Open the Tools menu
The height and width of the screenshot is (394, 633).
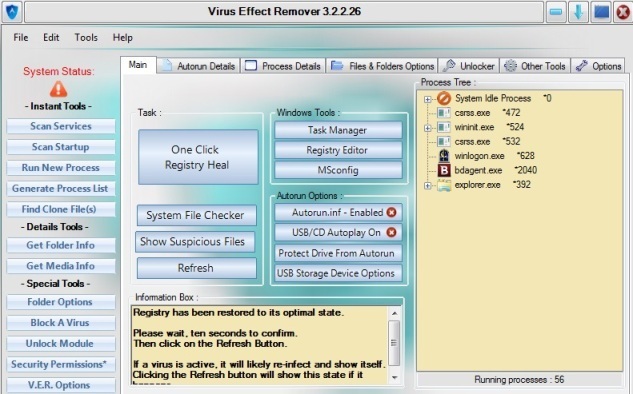(86, 38)
